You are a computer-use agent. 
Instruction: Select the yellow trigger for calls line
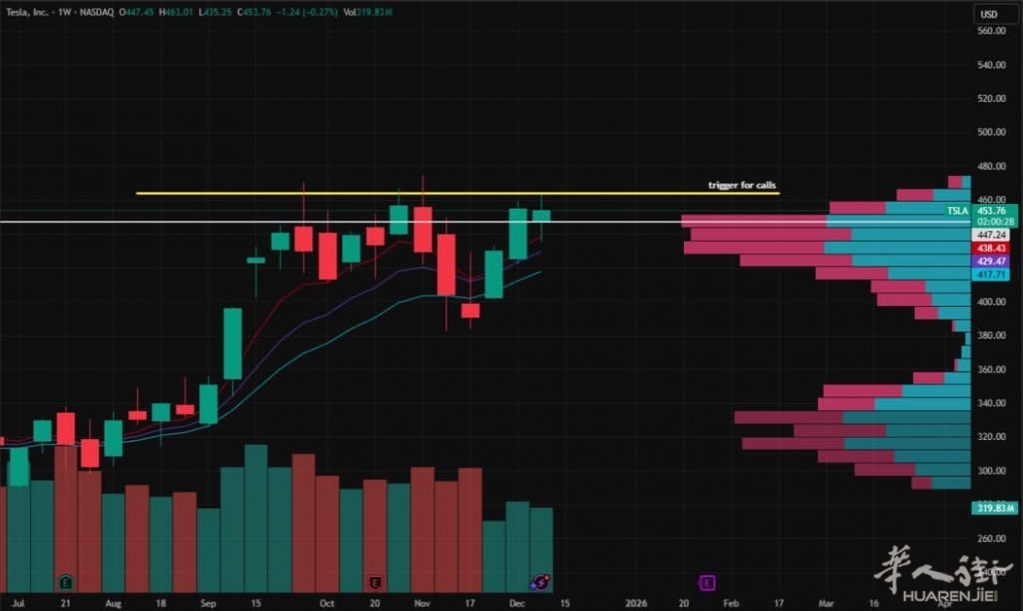[400, 193]
